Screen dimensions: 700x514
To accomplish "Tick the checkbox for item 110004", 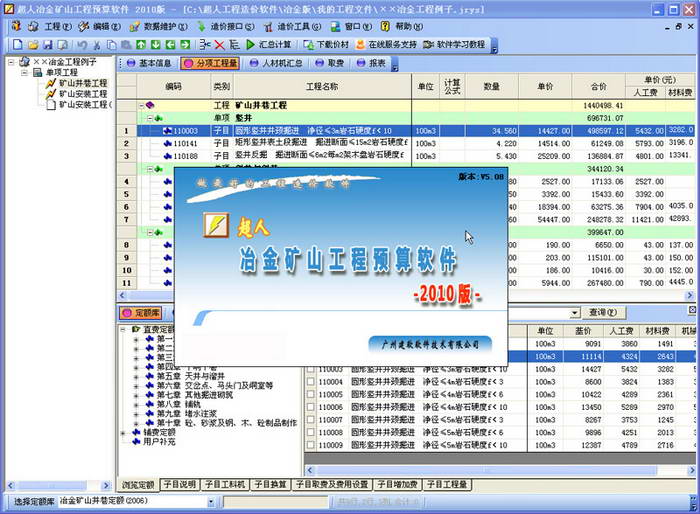I will pos(310,382).
